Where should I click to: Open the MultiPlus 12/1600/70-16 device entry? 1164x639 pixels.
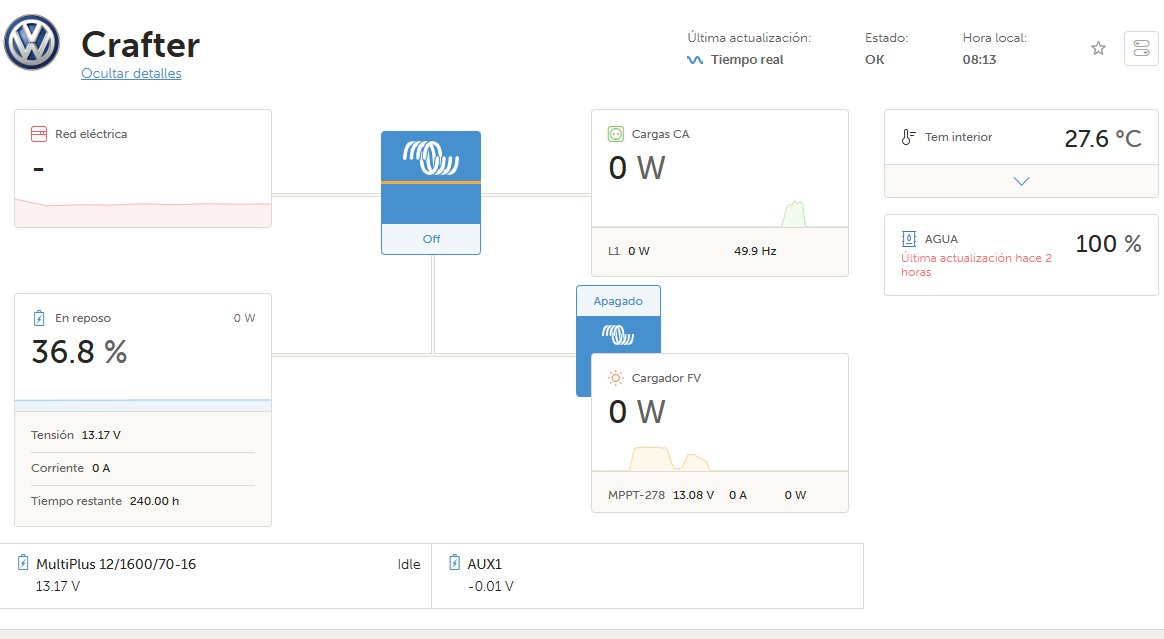point(116,564)
